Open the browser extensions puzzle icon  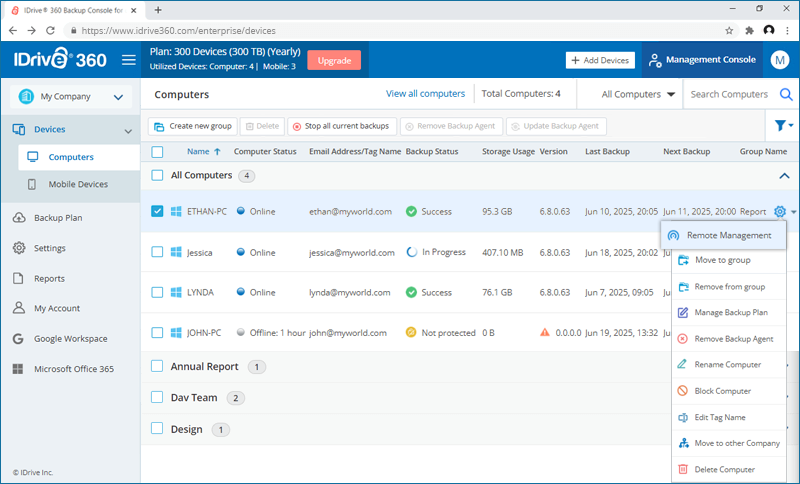point(749,31)
